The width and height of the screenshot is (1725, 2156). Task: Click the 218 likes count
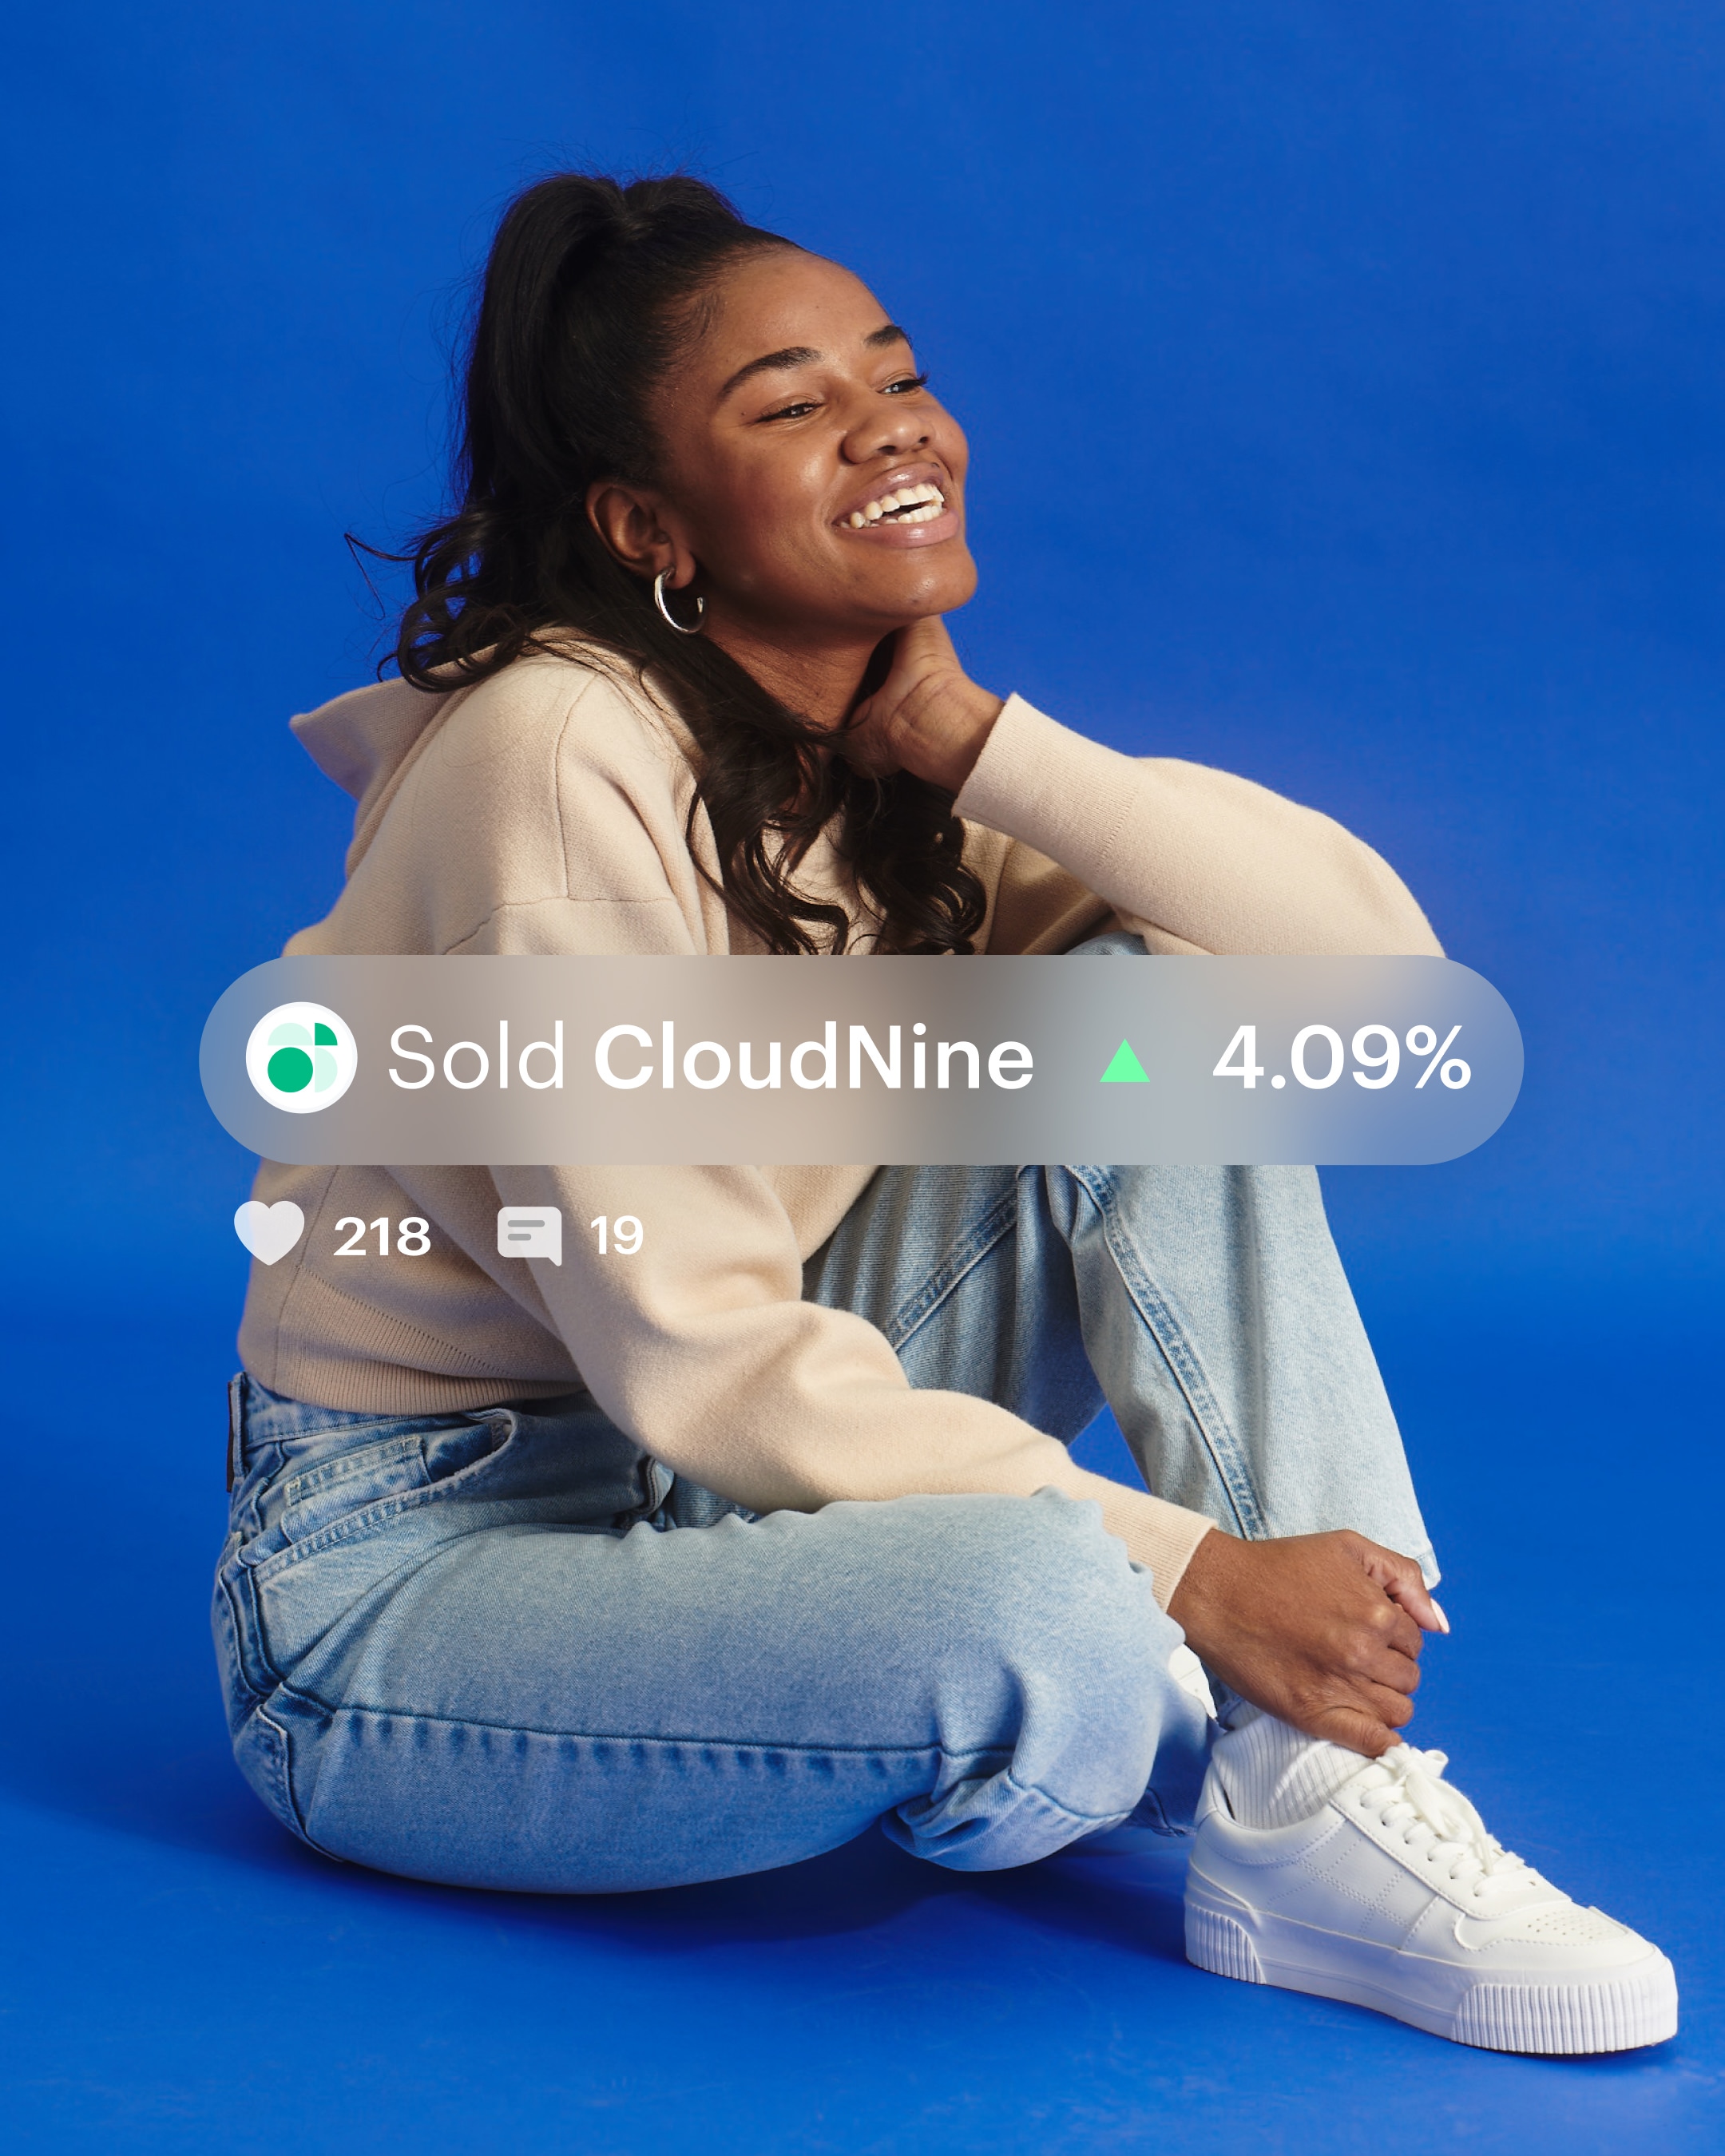click(x=382, y=1237)
